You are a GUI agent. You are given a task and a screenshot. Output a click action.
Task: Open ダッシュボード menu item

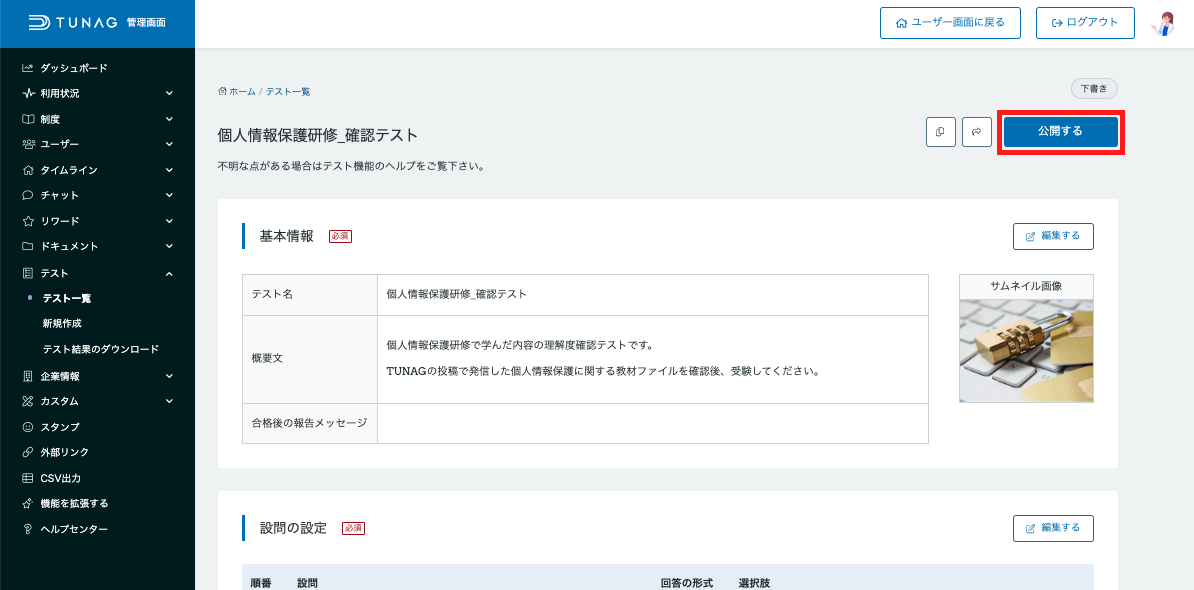74,68
